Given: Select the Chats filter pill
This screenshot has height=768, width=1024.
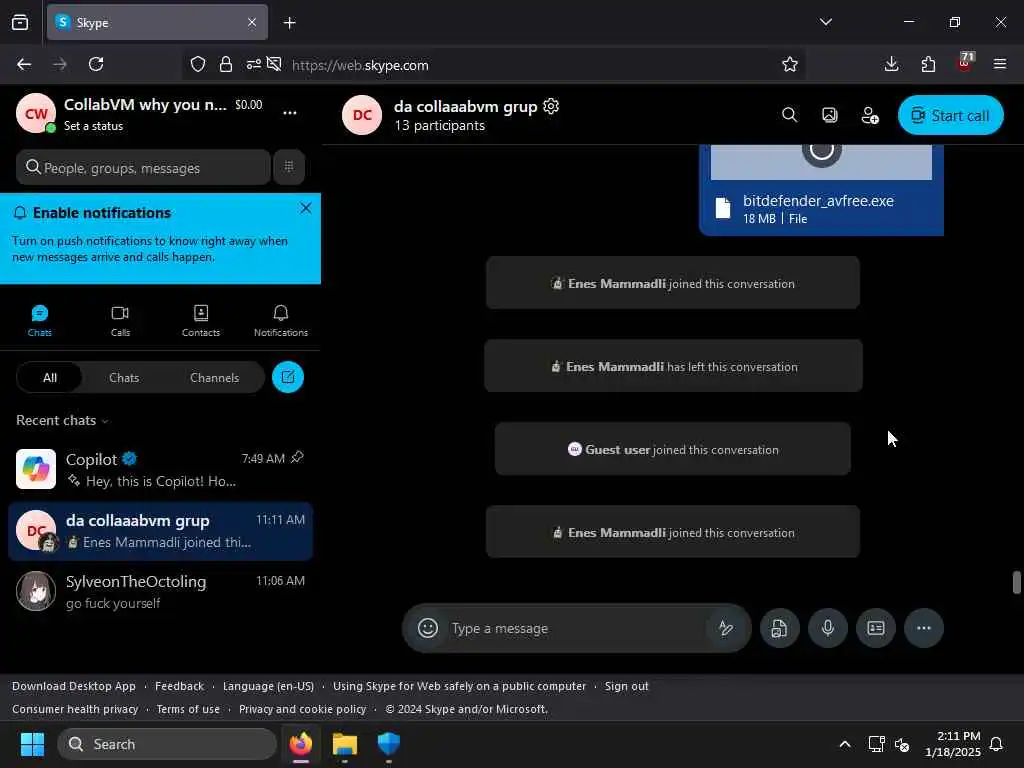Looking at the screenshot, I should 124,377.
